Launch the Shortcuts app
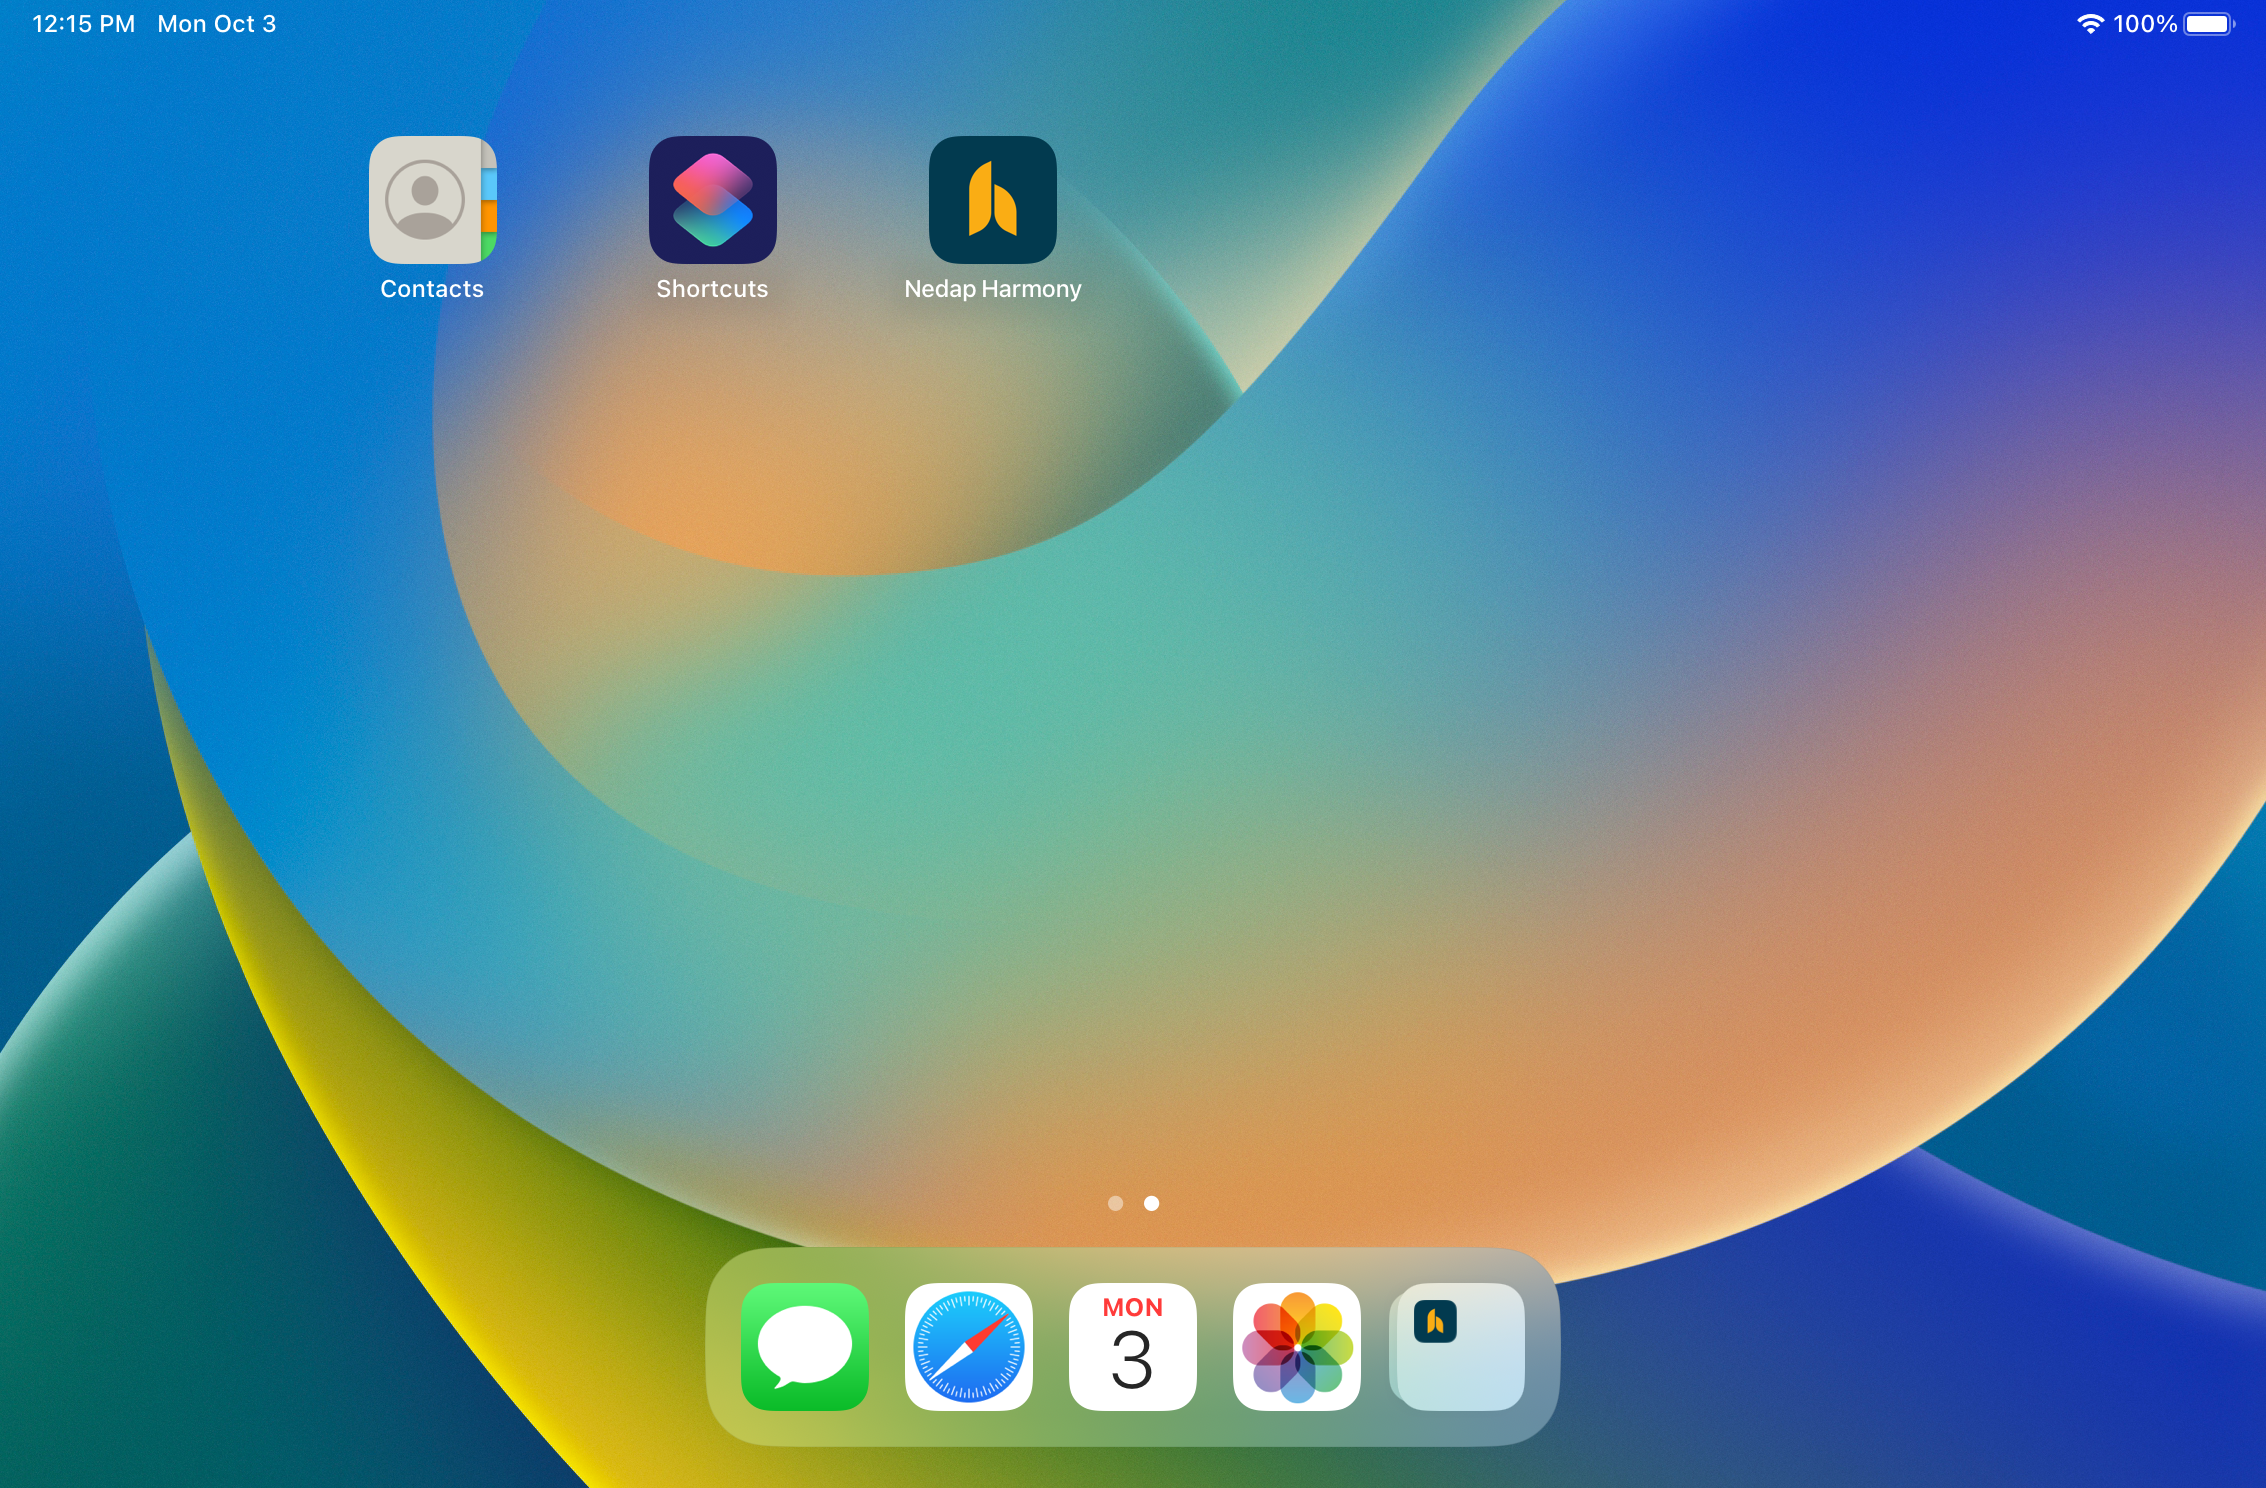 (x=712, y=200)
